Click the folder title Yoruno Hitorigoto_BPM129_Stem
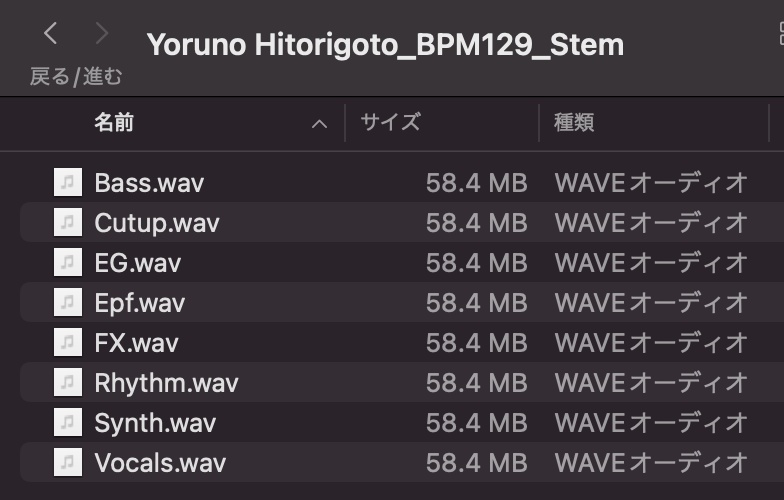 point(385,44)
